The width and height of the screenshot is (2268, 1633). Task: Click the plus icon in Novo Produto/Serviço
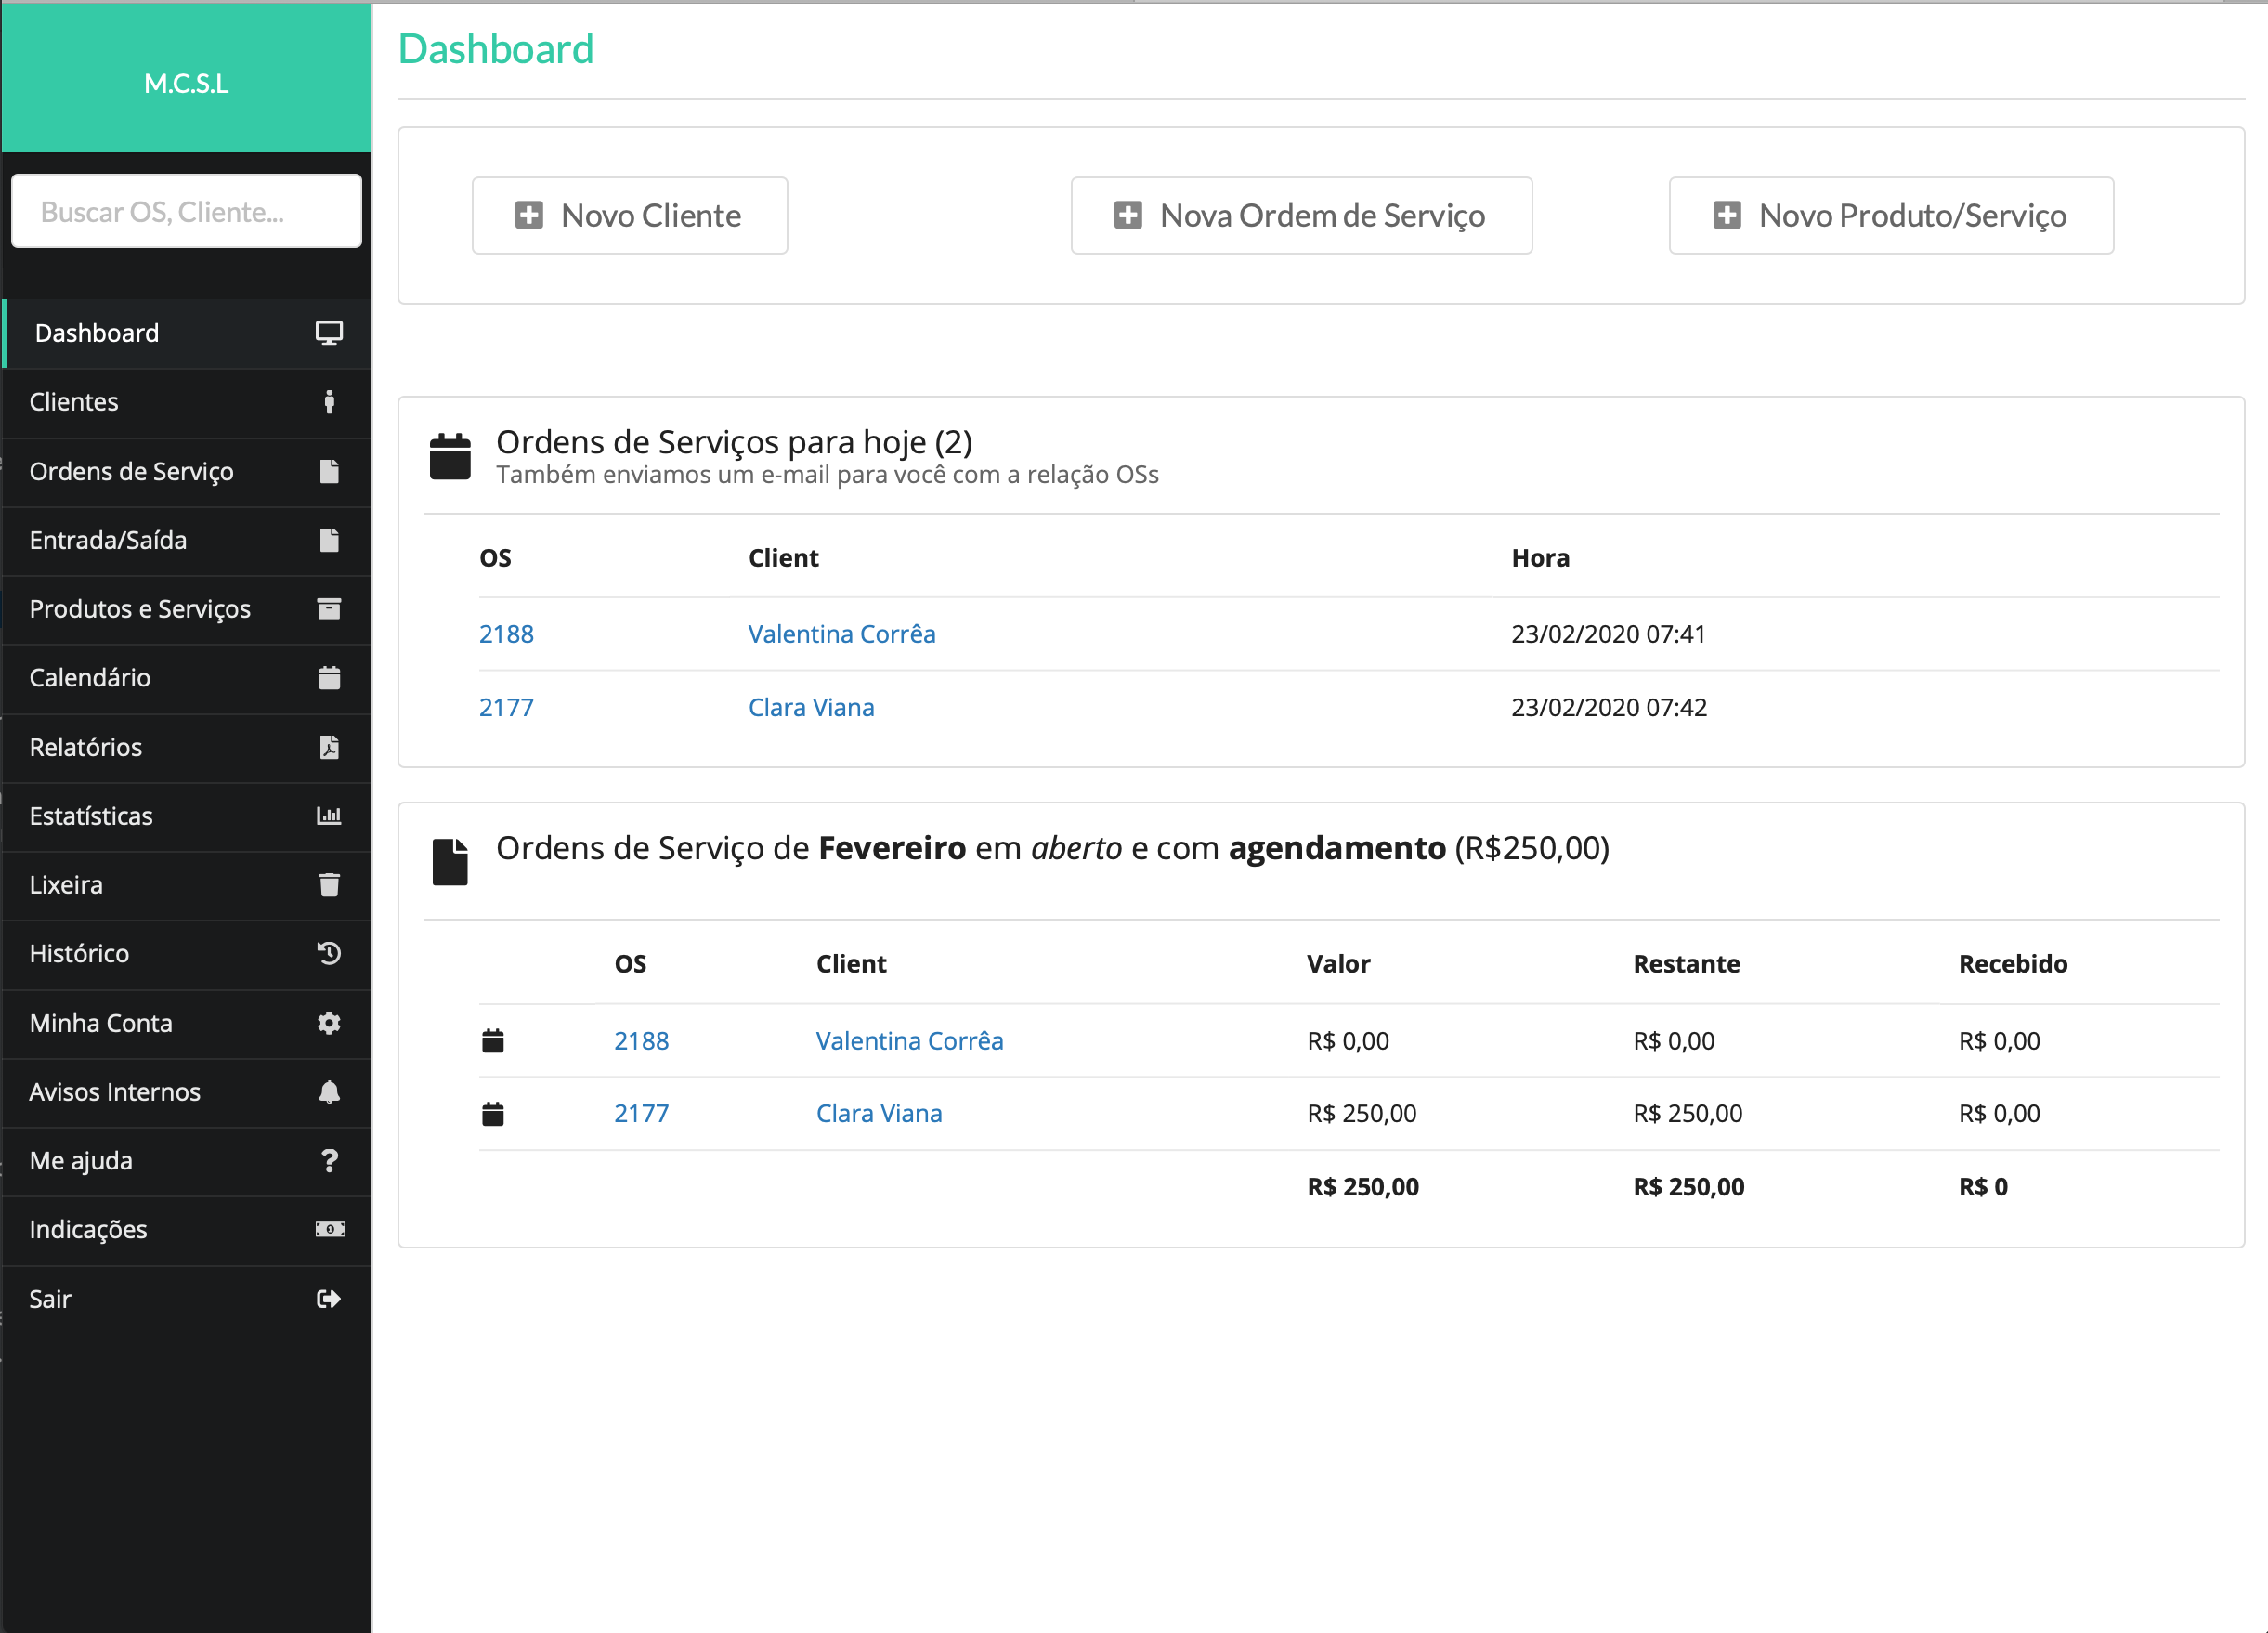(x=1727, y=215)
